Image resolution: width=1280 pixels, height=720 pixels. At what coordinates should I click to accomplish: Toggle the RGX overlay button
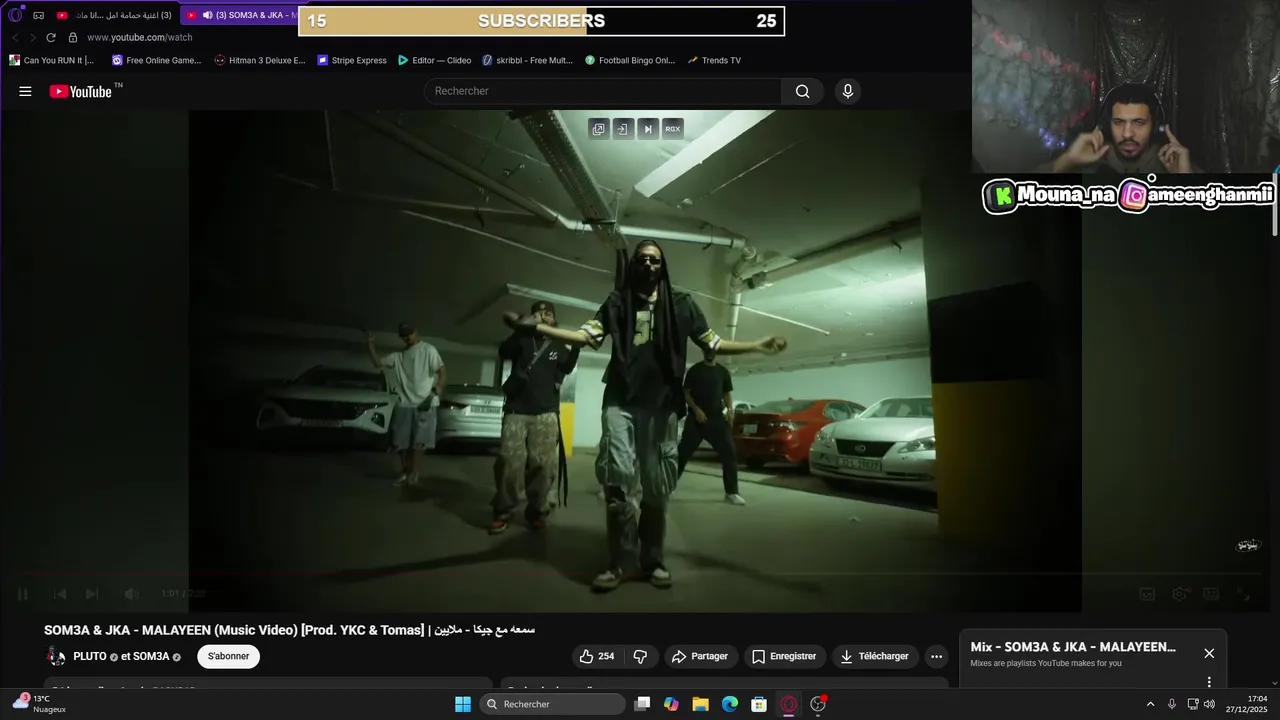click(x=673, y=129)
